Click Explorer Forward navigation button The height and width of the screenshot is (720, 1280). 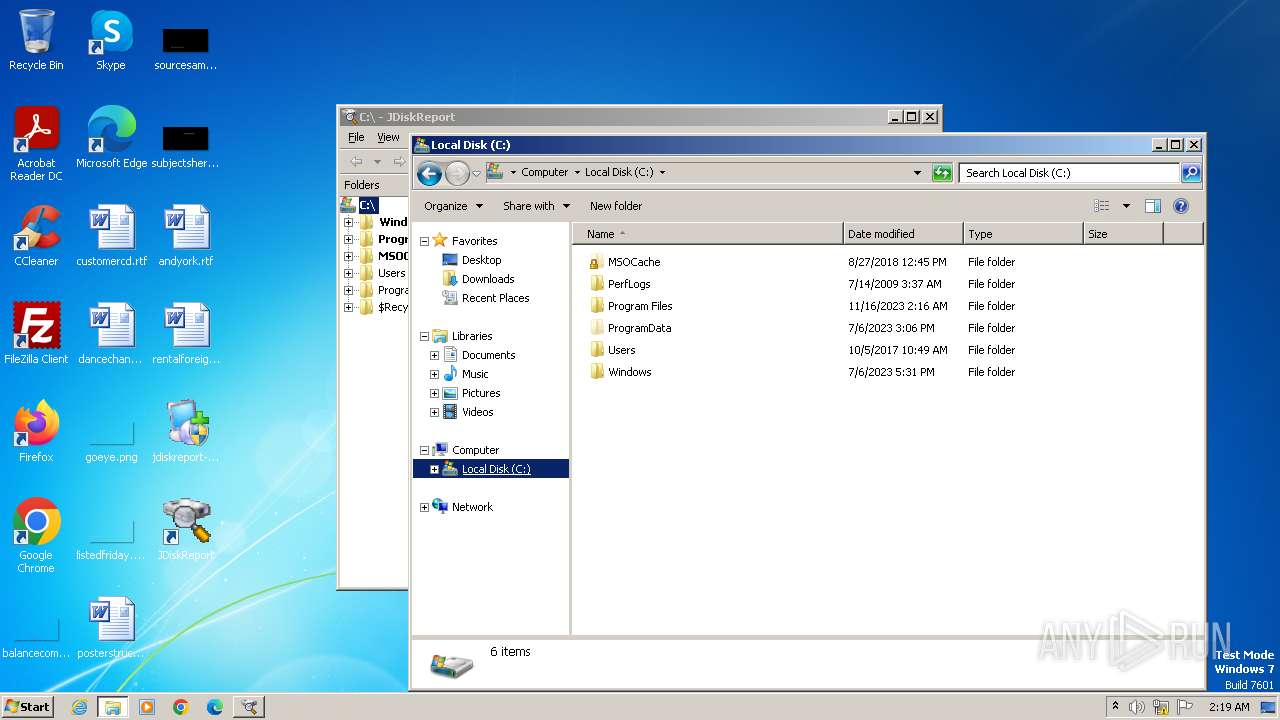click(x=457, y=174)
